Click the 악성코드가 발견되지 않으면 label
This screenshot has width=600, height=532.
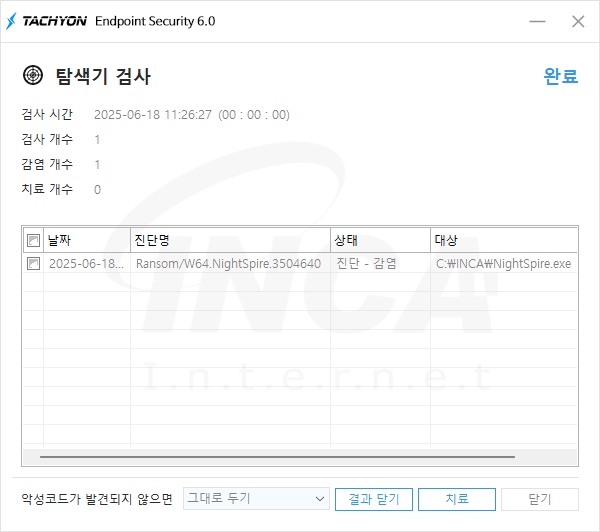(x=97, y=499)
